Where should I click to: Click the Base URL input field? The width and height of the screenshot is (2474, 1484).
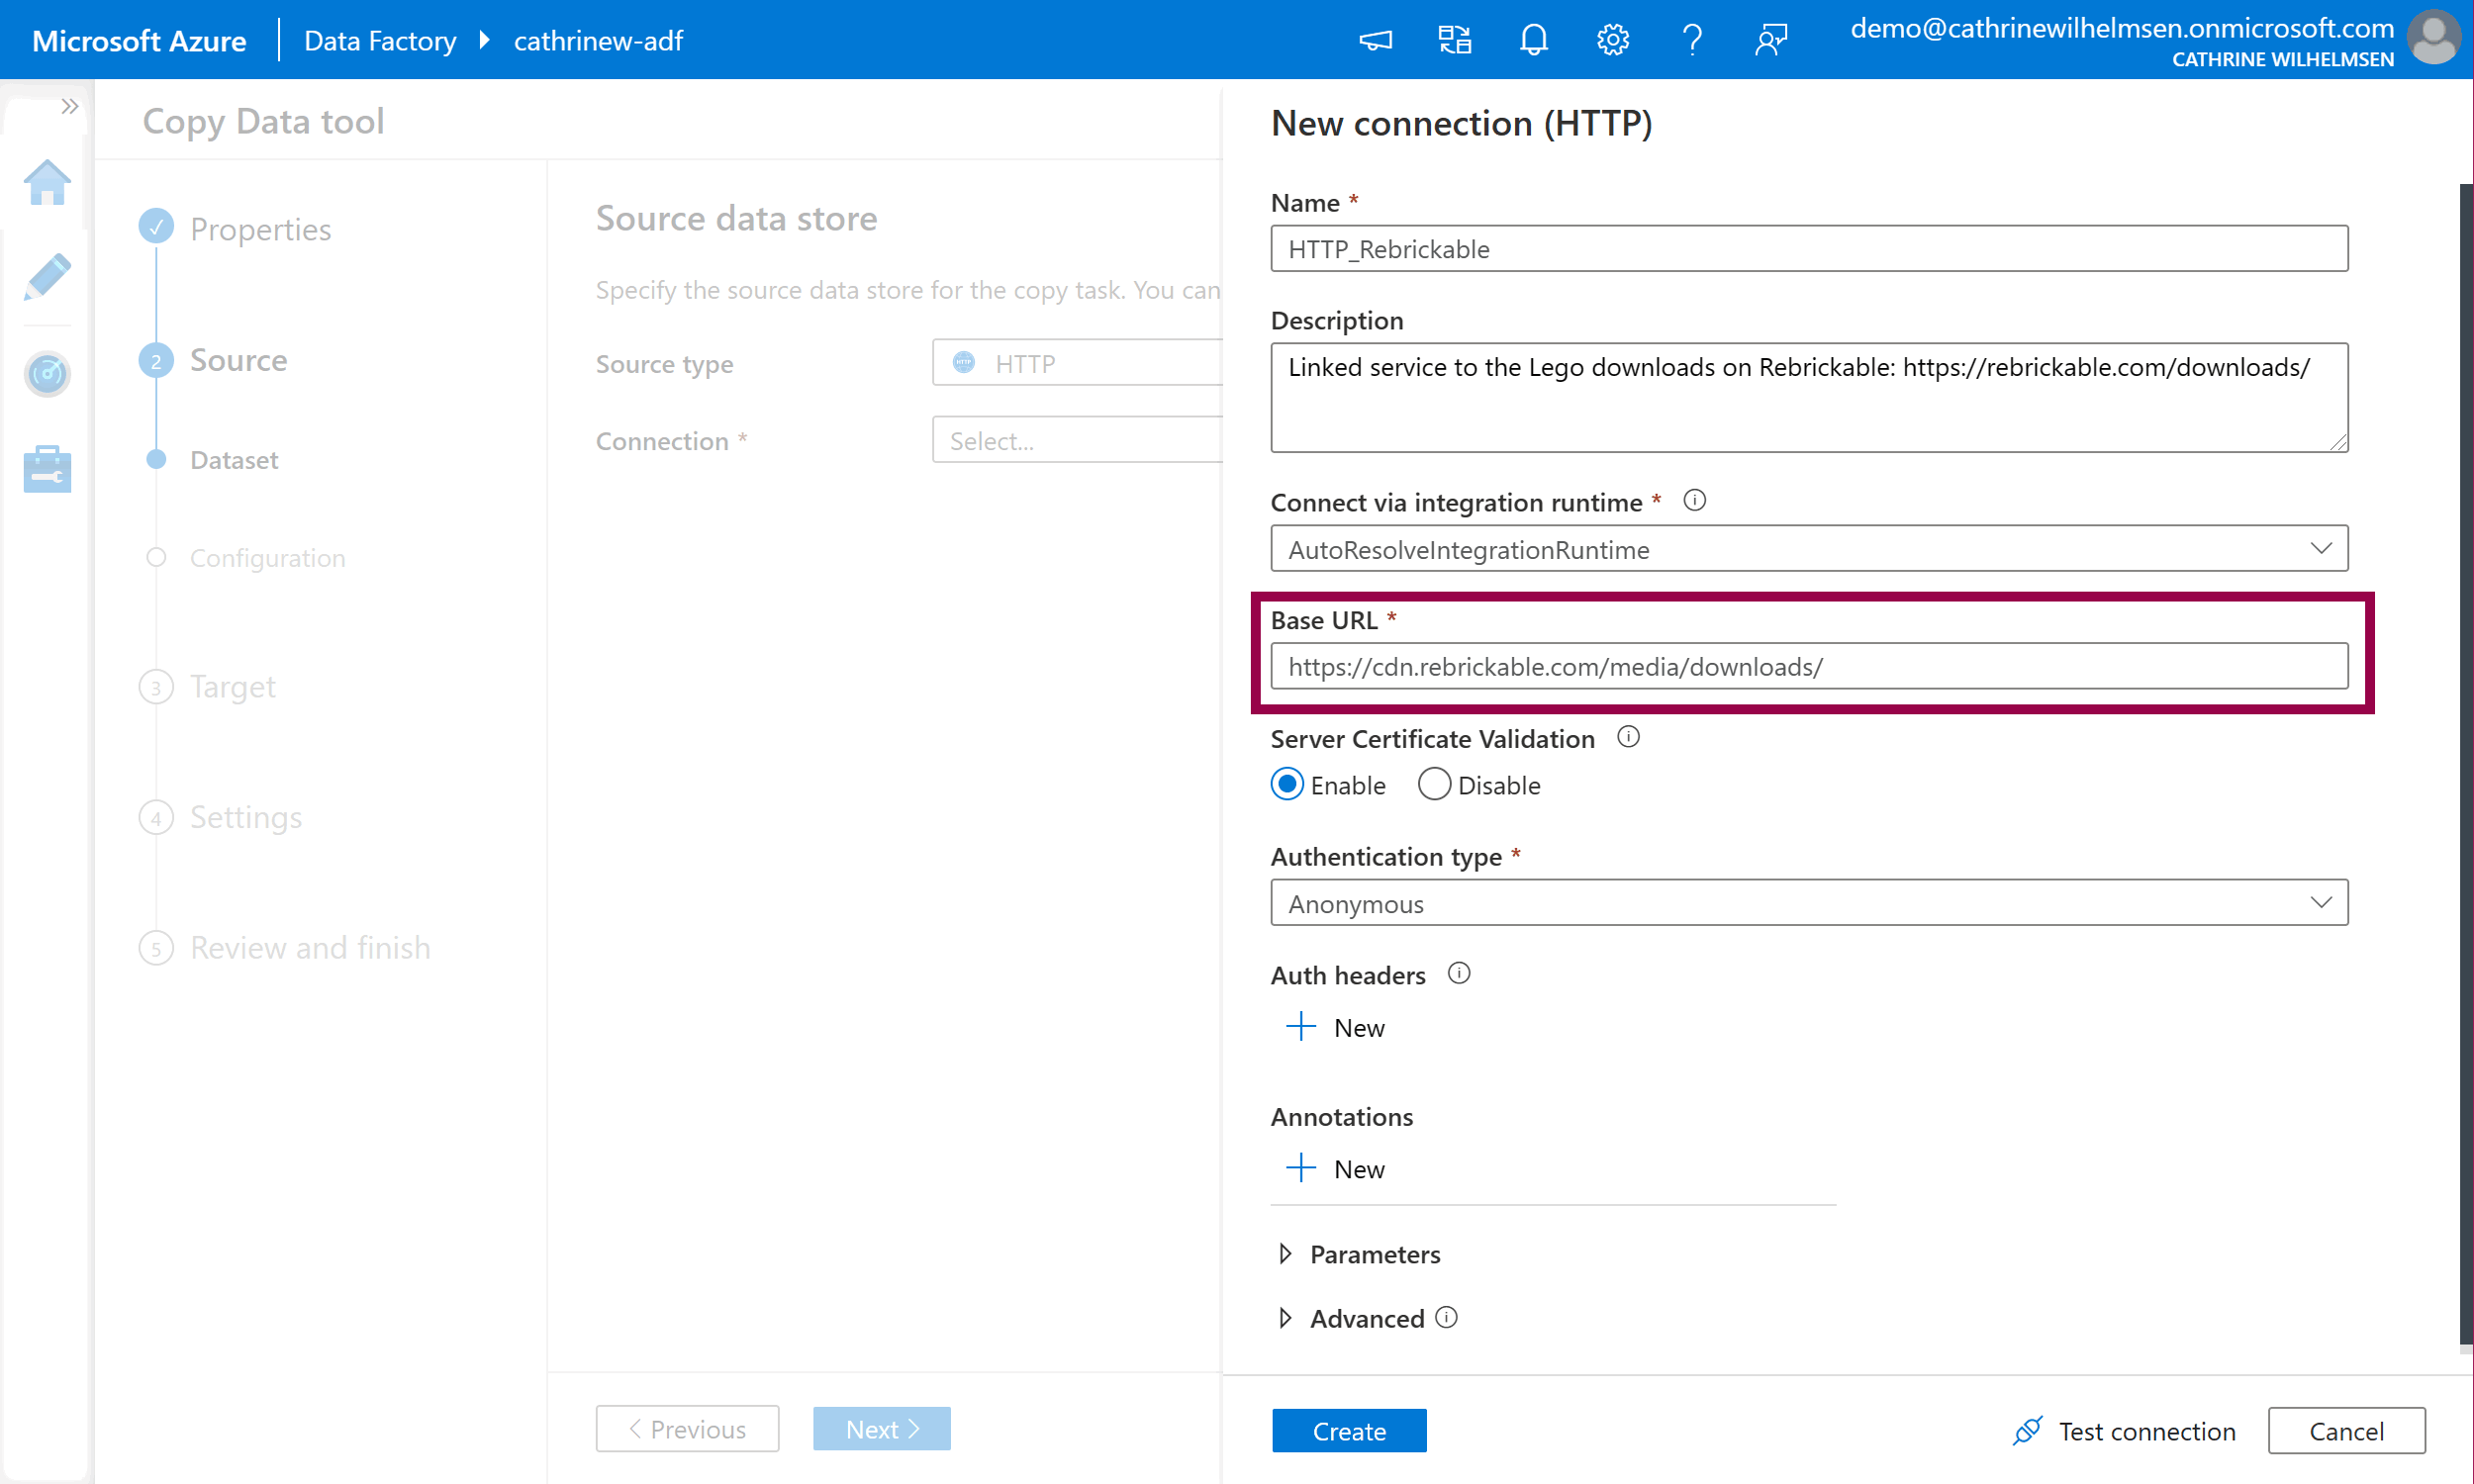pos(1808,667)
